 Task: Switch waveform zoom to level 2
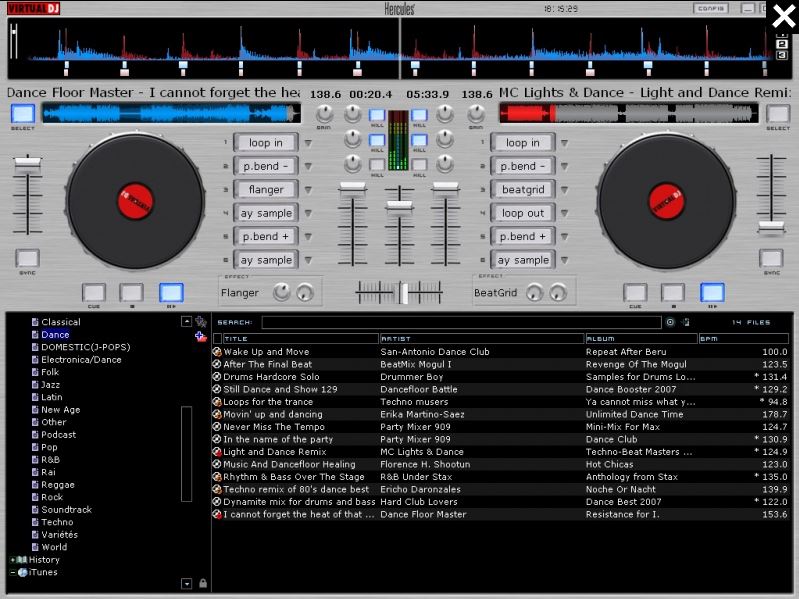coord(782,44)
